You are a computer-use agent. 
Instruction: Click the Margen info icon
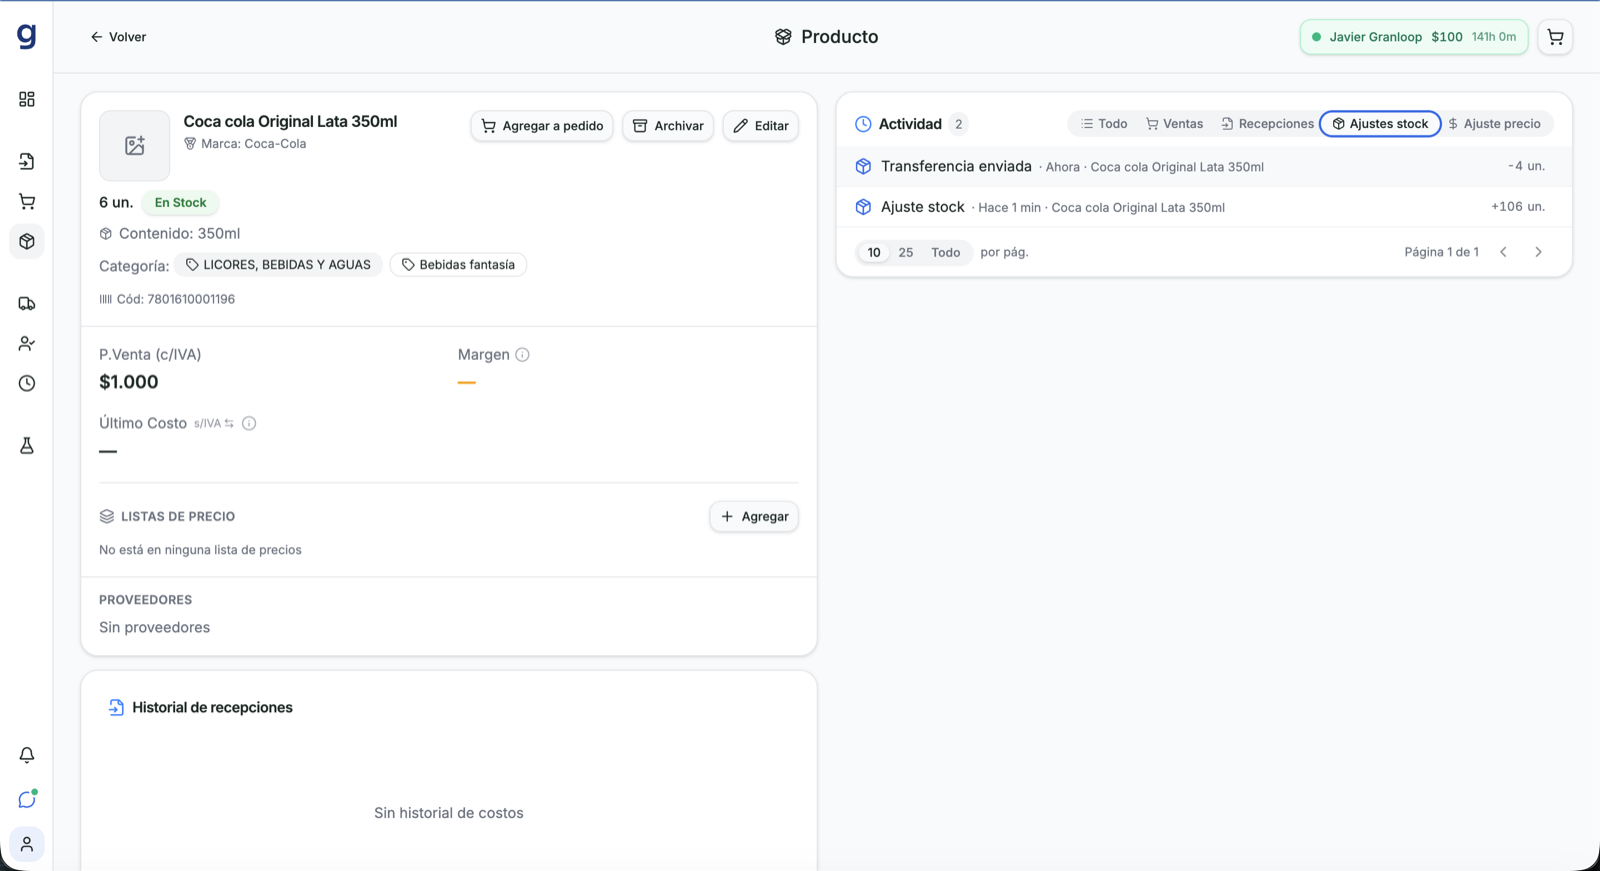522,355
